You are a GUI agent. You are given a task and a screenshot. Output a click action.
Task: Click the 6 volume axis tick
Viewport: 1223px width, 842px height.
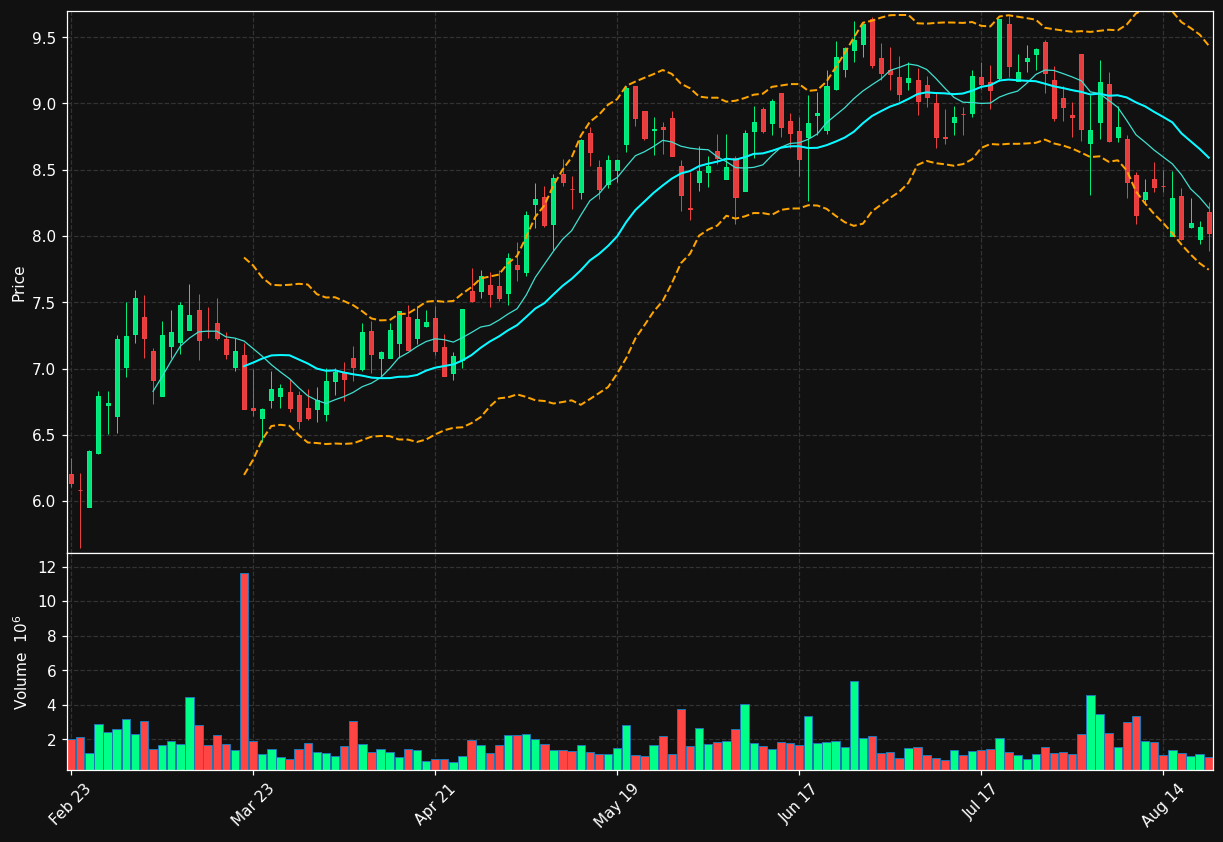(52, 671)
